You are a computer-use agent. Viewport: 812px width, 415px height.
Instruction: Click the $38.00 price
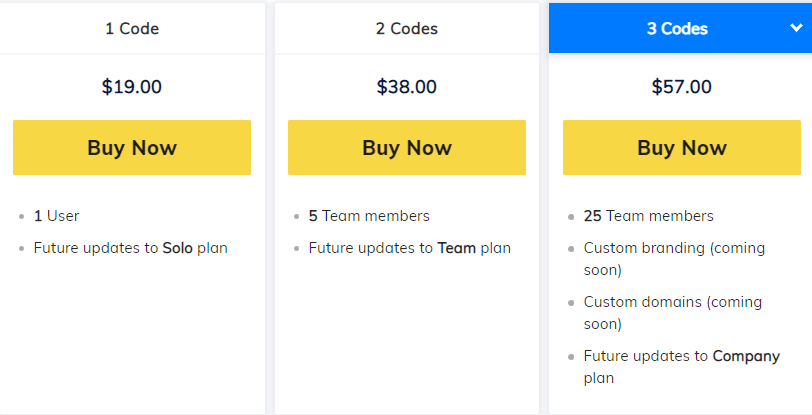(x=406, y=86)
